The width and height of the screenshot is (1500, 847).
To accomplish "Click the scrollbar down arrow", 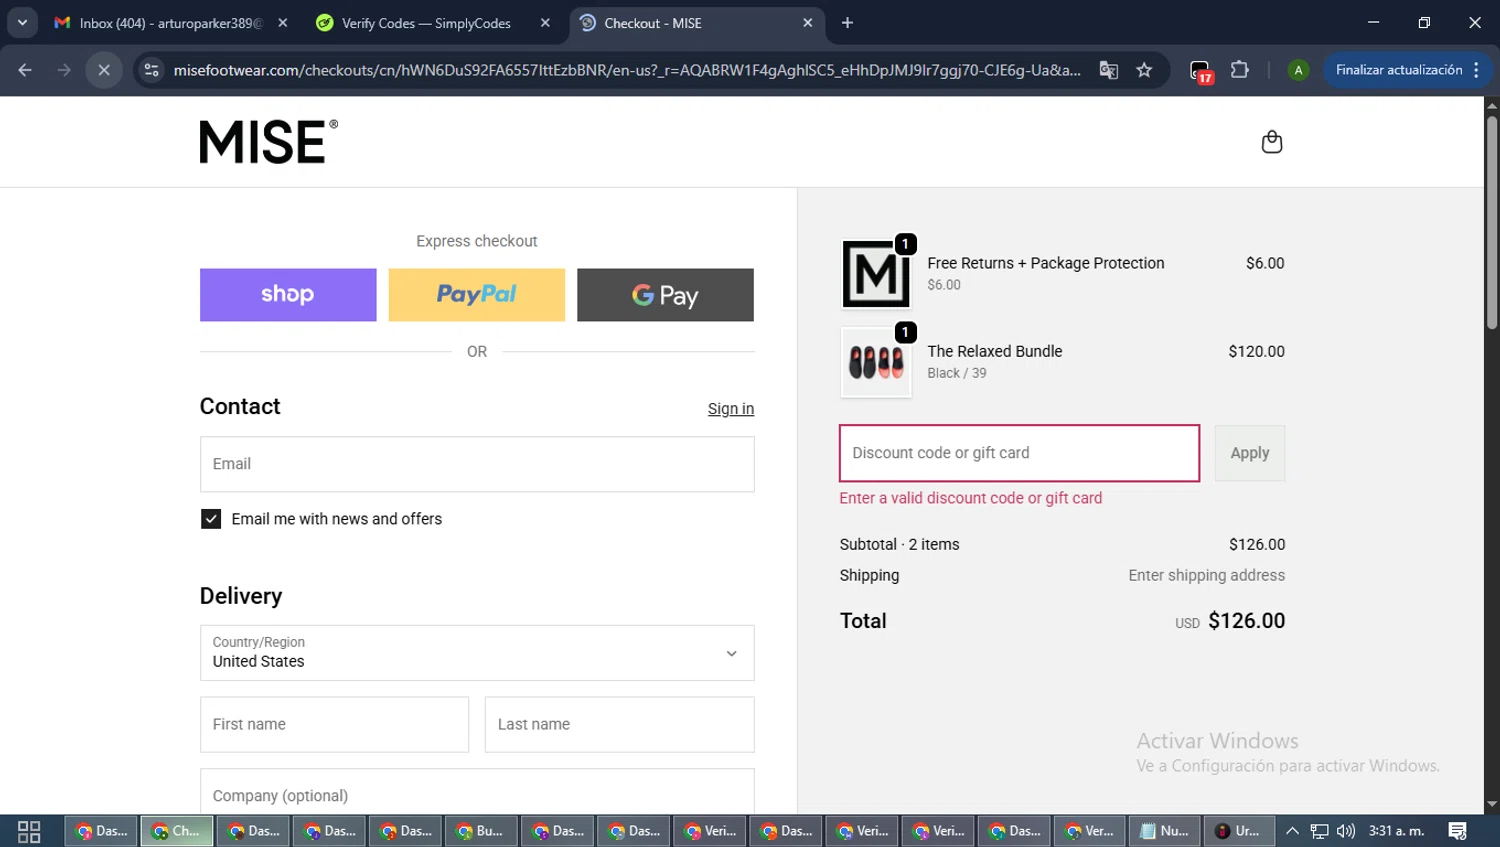I will tap(1492, 804).
